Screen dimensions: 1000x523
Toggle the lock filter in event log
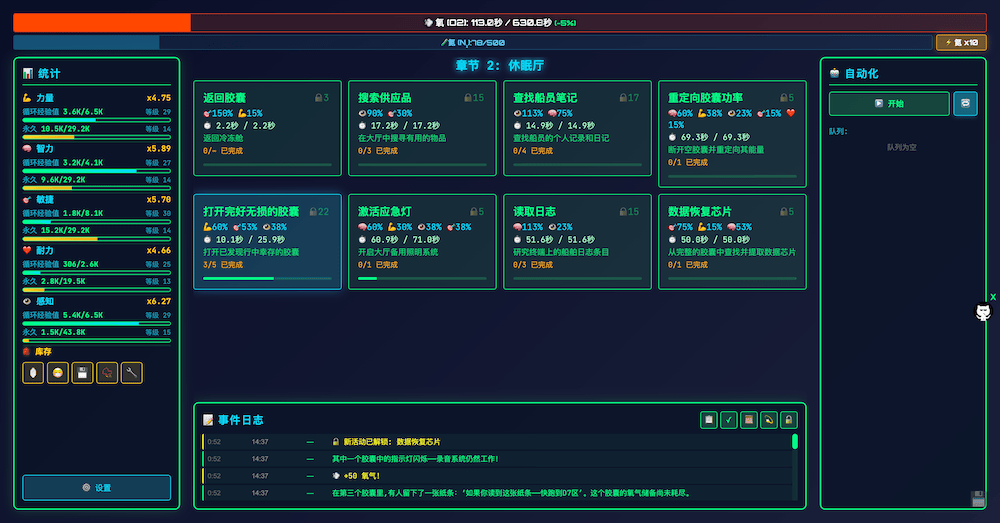point(788,420)
